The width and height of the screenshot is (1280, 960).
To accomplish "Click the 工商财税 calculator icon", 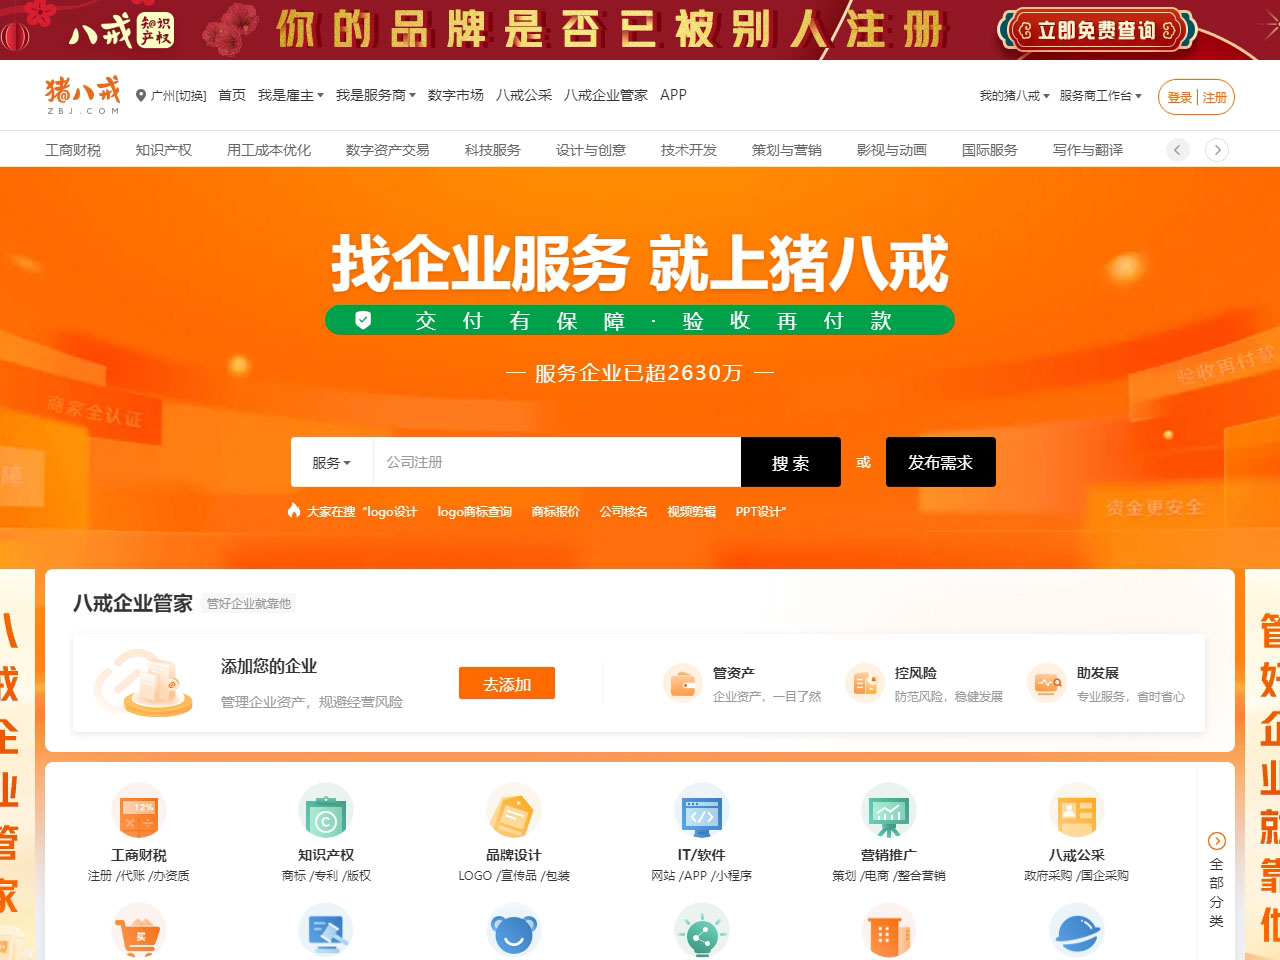I will tap(139, 811).
